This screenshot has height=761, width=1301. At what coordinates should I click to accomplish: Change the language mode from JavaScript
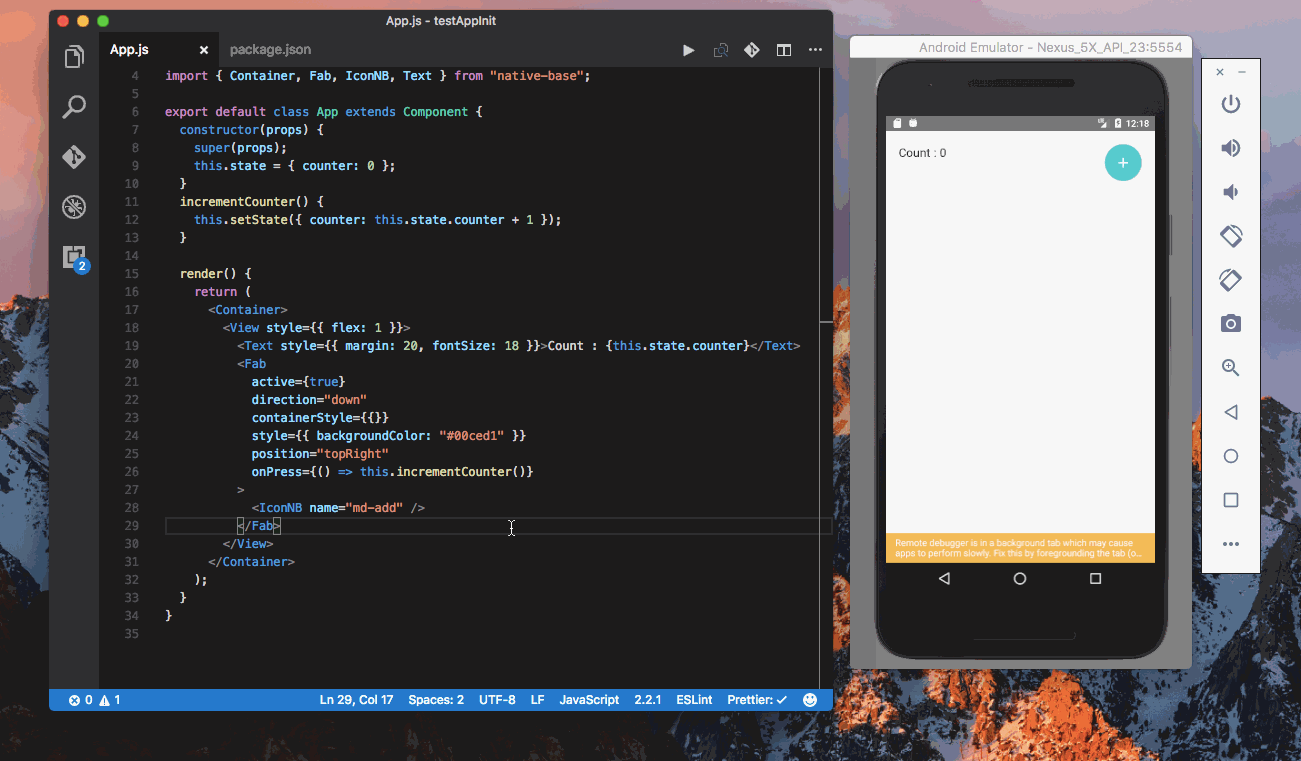(588, 700)
